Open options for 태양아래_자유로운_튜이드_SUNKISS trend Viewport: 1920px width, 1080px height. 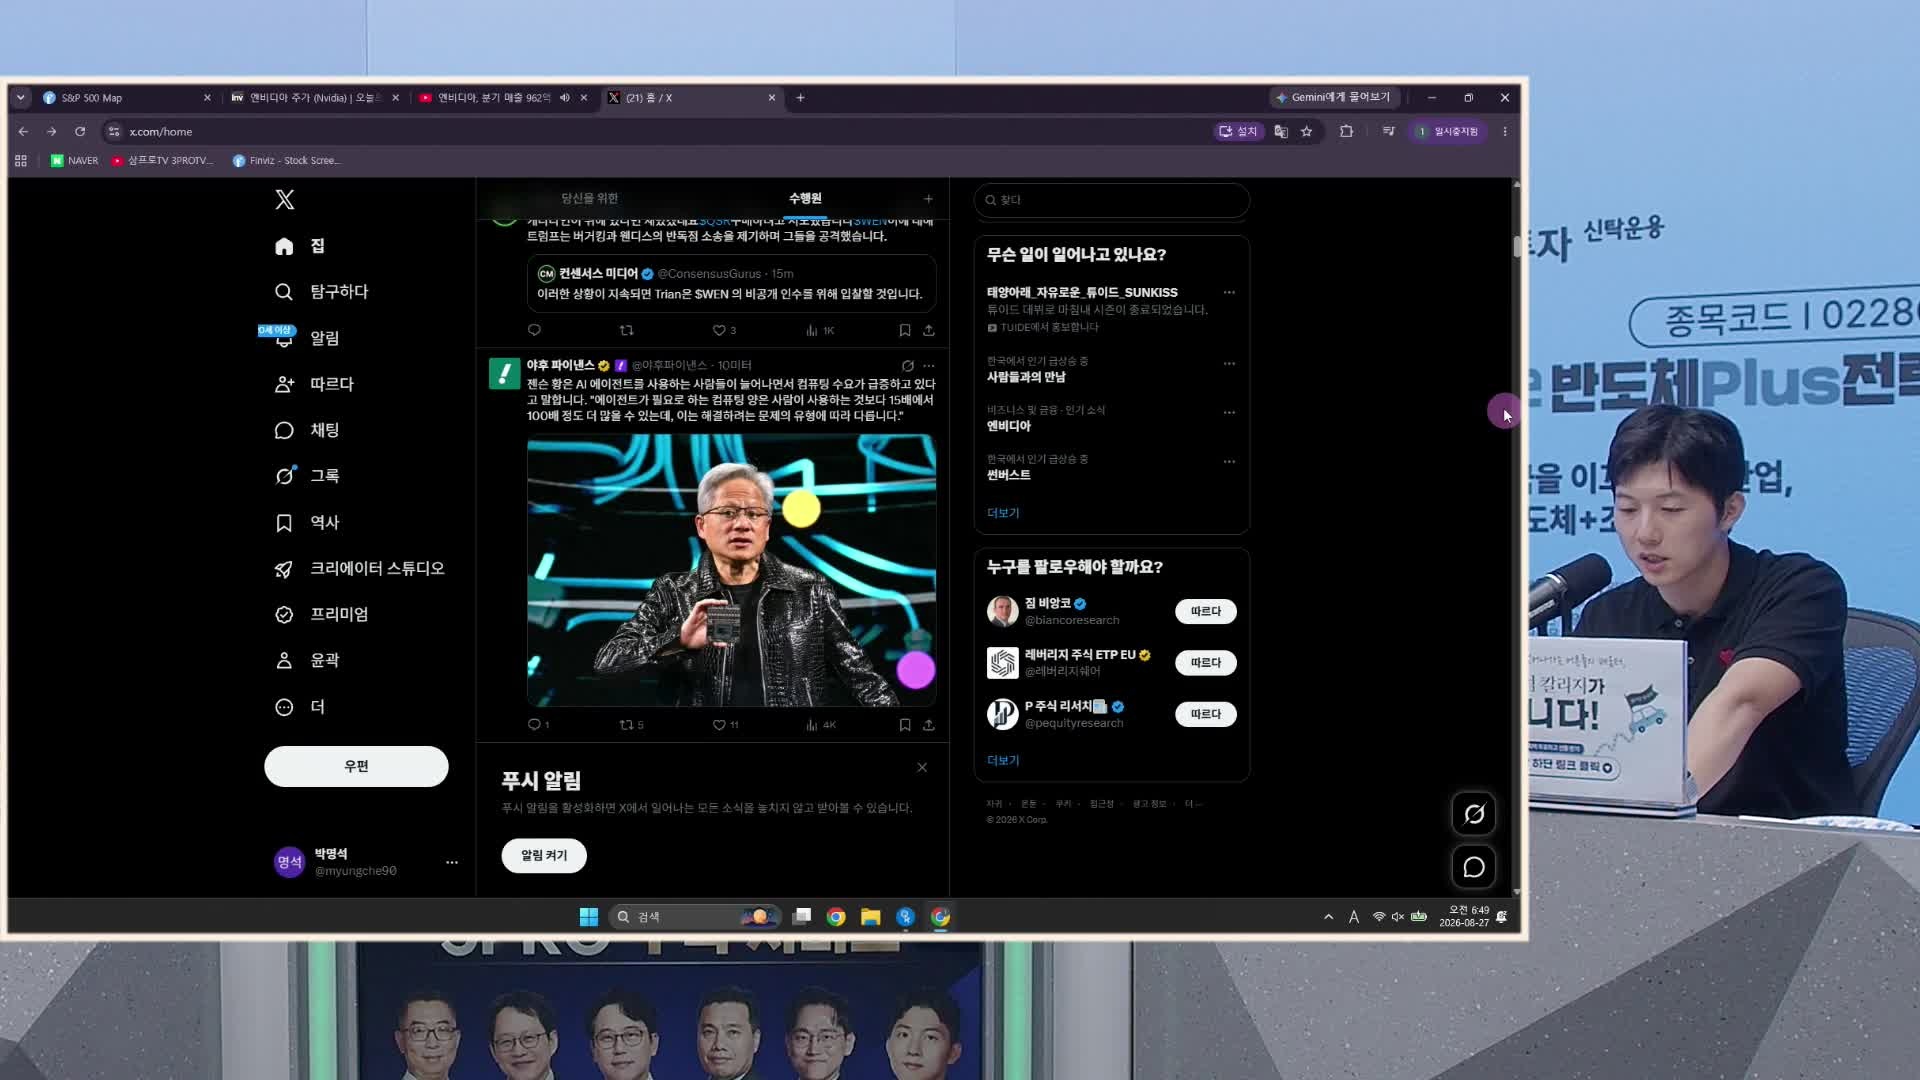[x=1229, y=293]
